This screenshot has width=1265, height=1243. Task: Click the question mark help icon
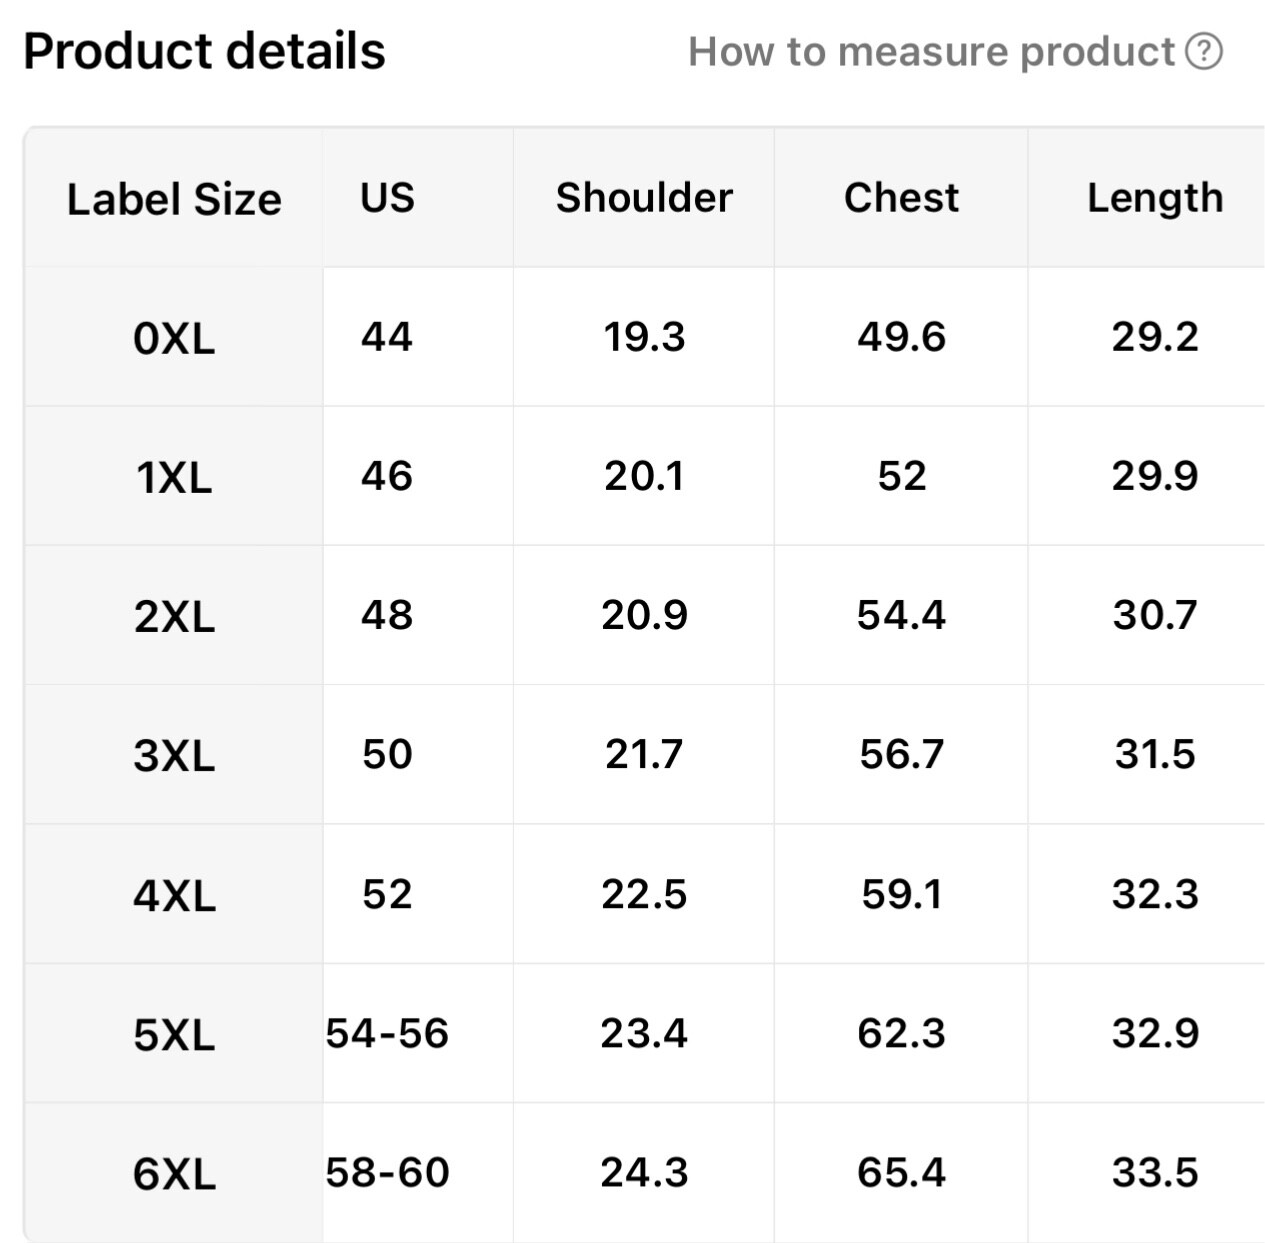(1204, 51)
